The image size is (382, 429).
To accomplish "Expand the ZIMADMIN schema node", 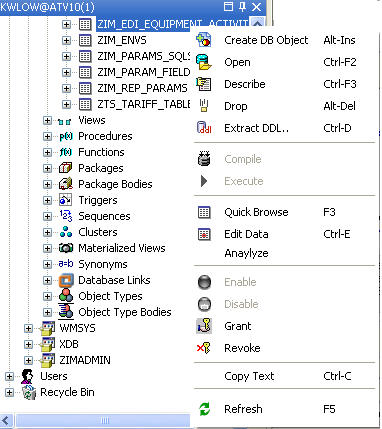I will 28,360.
